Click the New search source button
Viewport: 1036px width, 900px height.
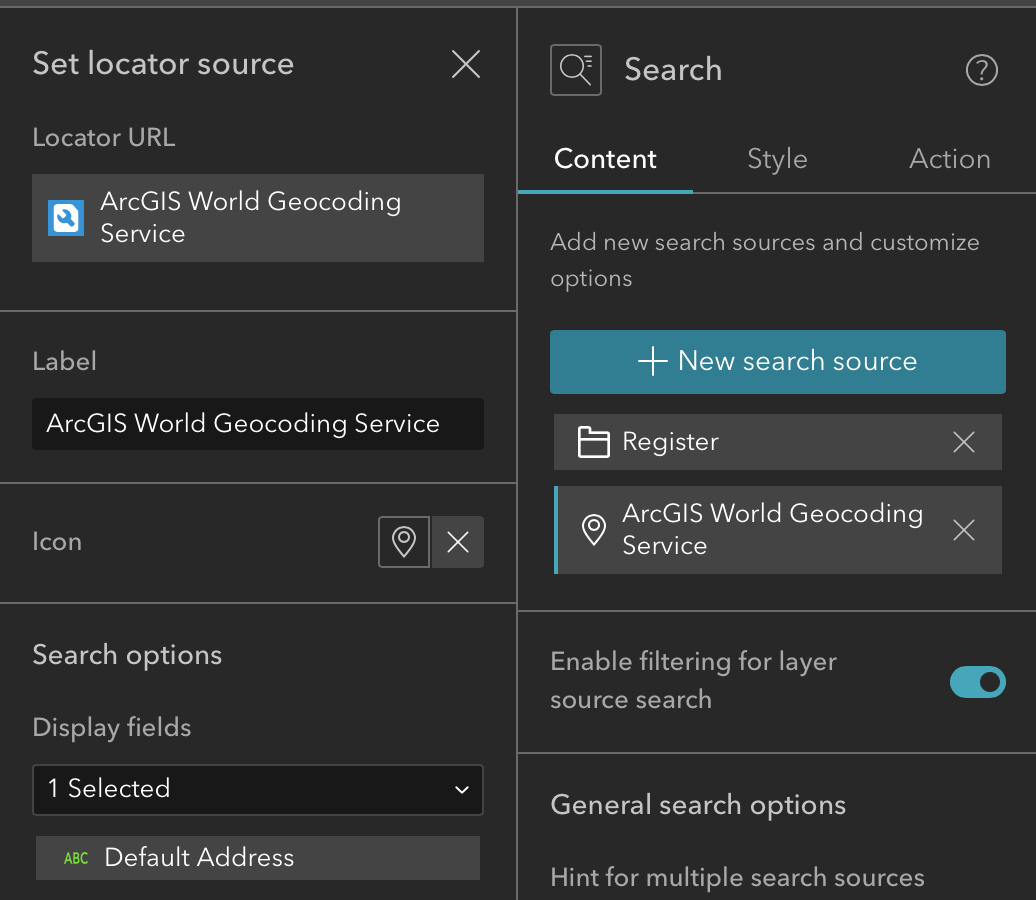pyautogui.click(x=778, y=361)
